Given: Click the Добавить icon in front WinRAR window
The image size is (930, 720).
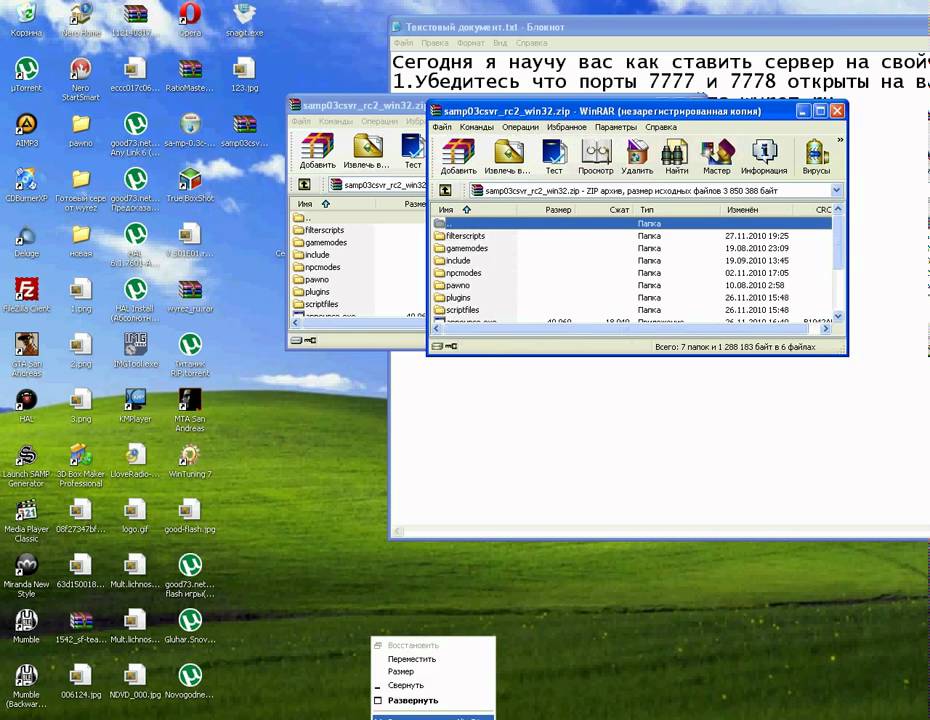Looking at the screenshot, I should (x=458, y=156).
